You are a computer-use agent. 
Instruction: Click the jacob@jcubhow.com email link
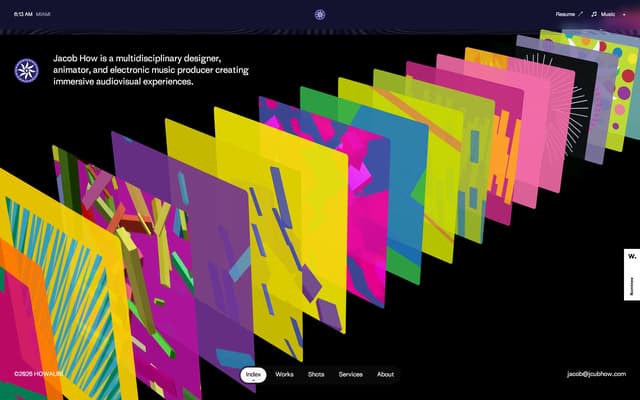pyautogui.click(x=596, y=374)
